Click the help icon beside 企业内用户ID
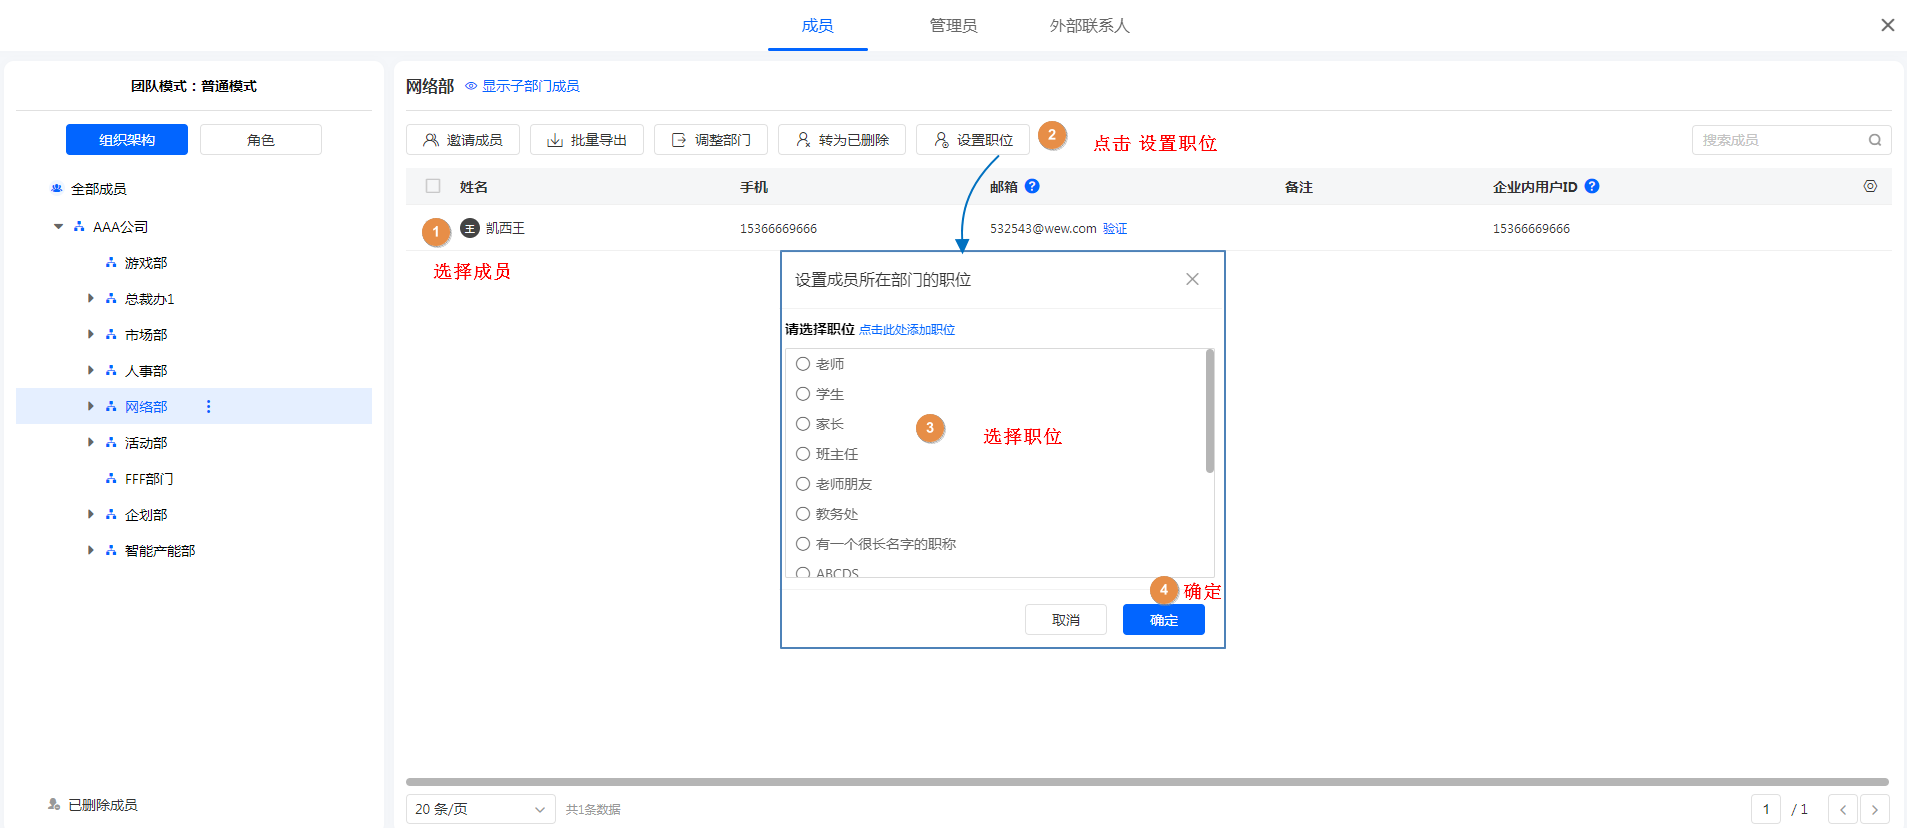Image resolution: width=1907 pixels, height=828 pixels. [1592, 186]
